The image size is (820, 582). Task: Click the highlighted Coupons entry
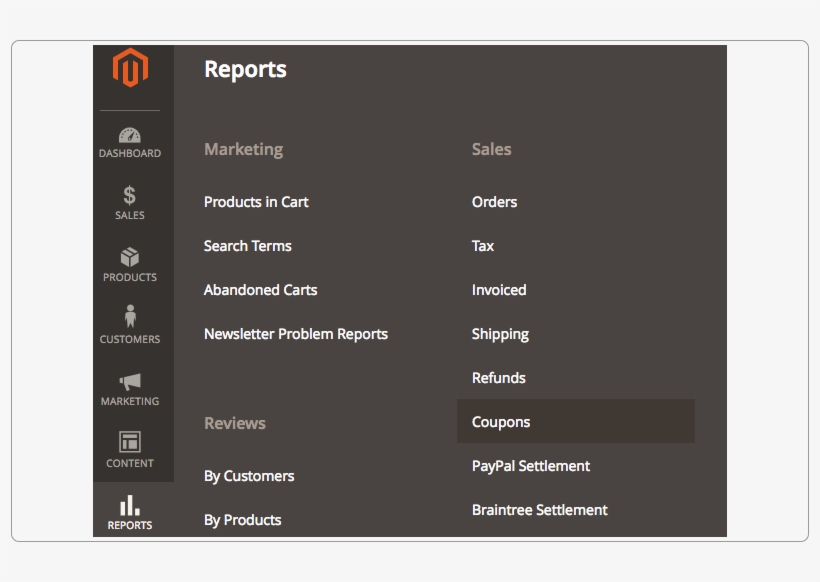[500, 421]
